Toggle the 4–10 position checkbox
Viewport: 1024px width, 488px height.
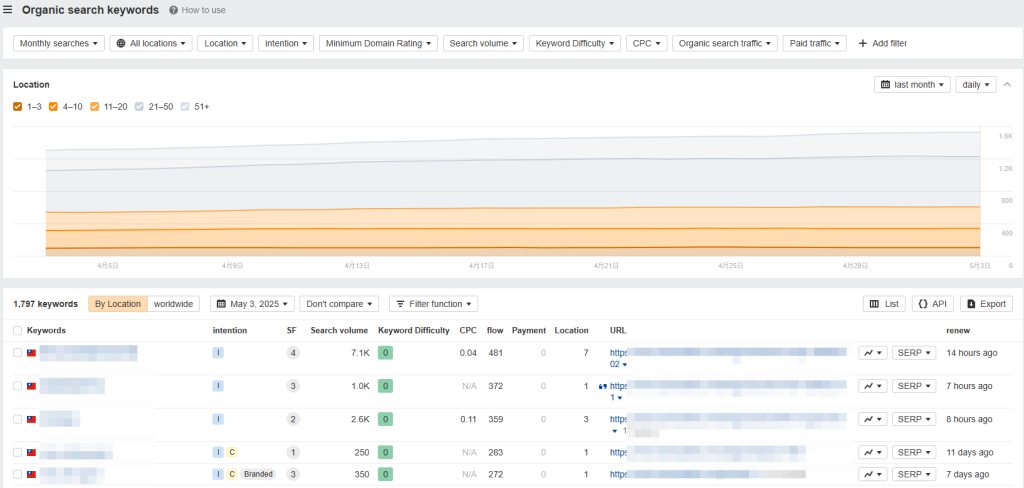pyautogui.click(x=54, y=106)
